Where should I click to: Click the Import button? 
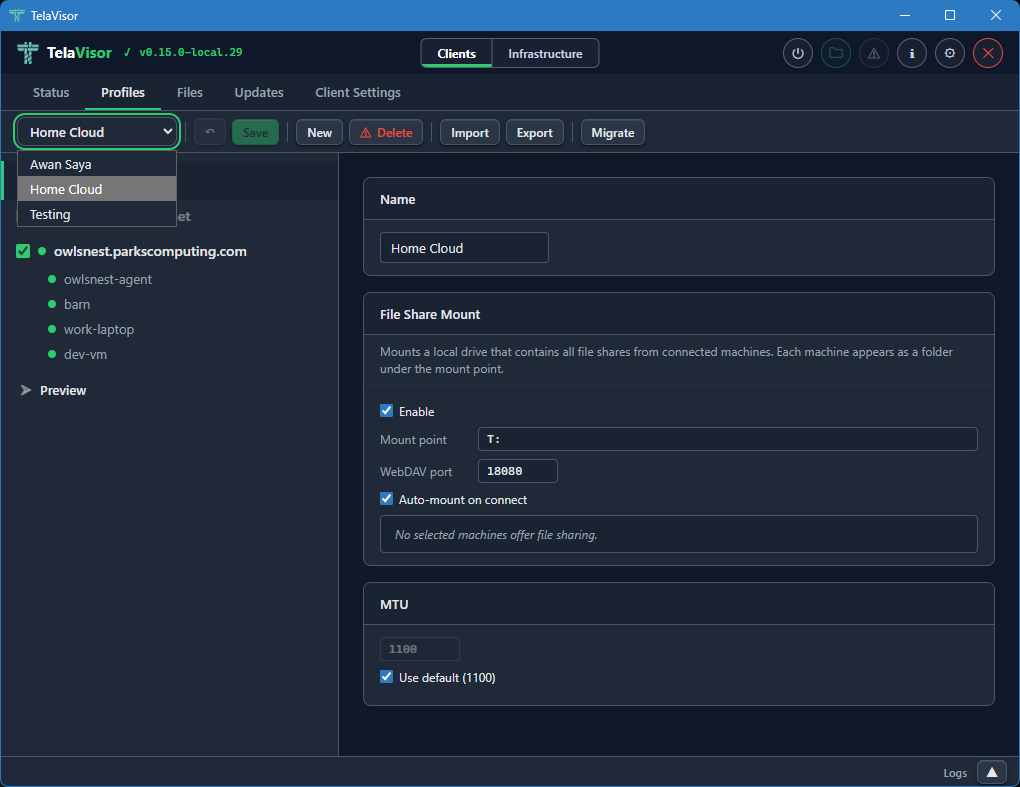(x=470, y=132)
